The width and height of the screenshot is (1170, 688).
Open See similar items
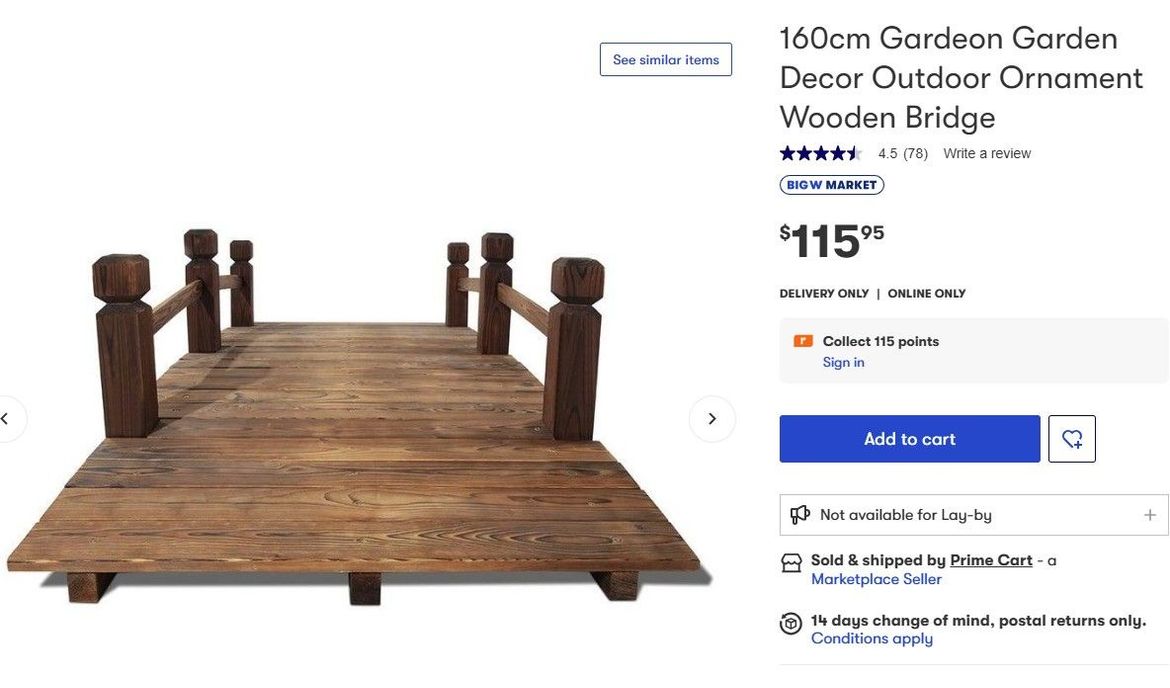666,60
